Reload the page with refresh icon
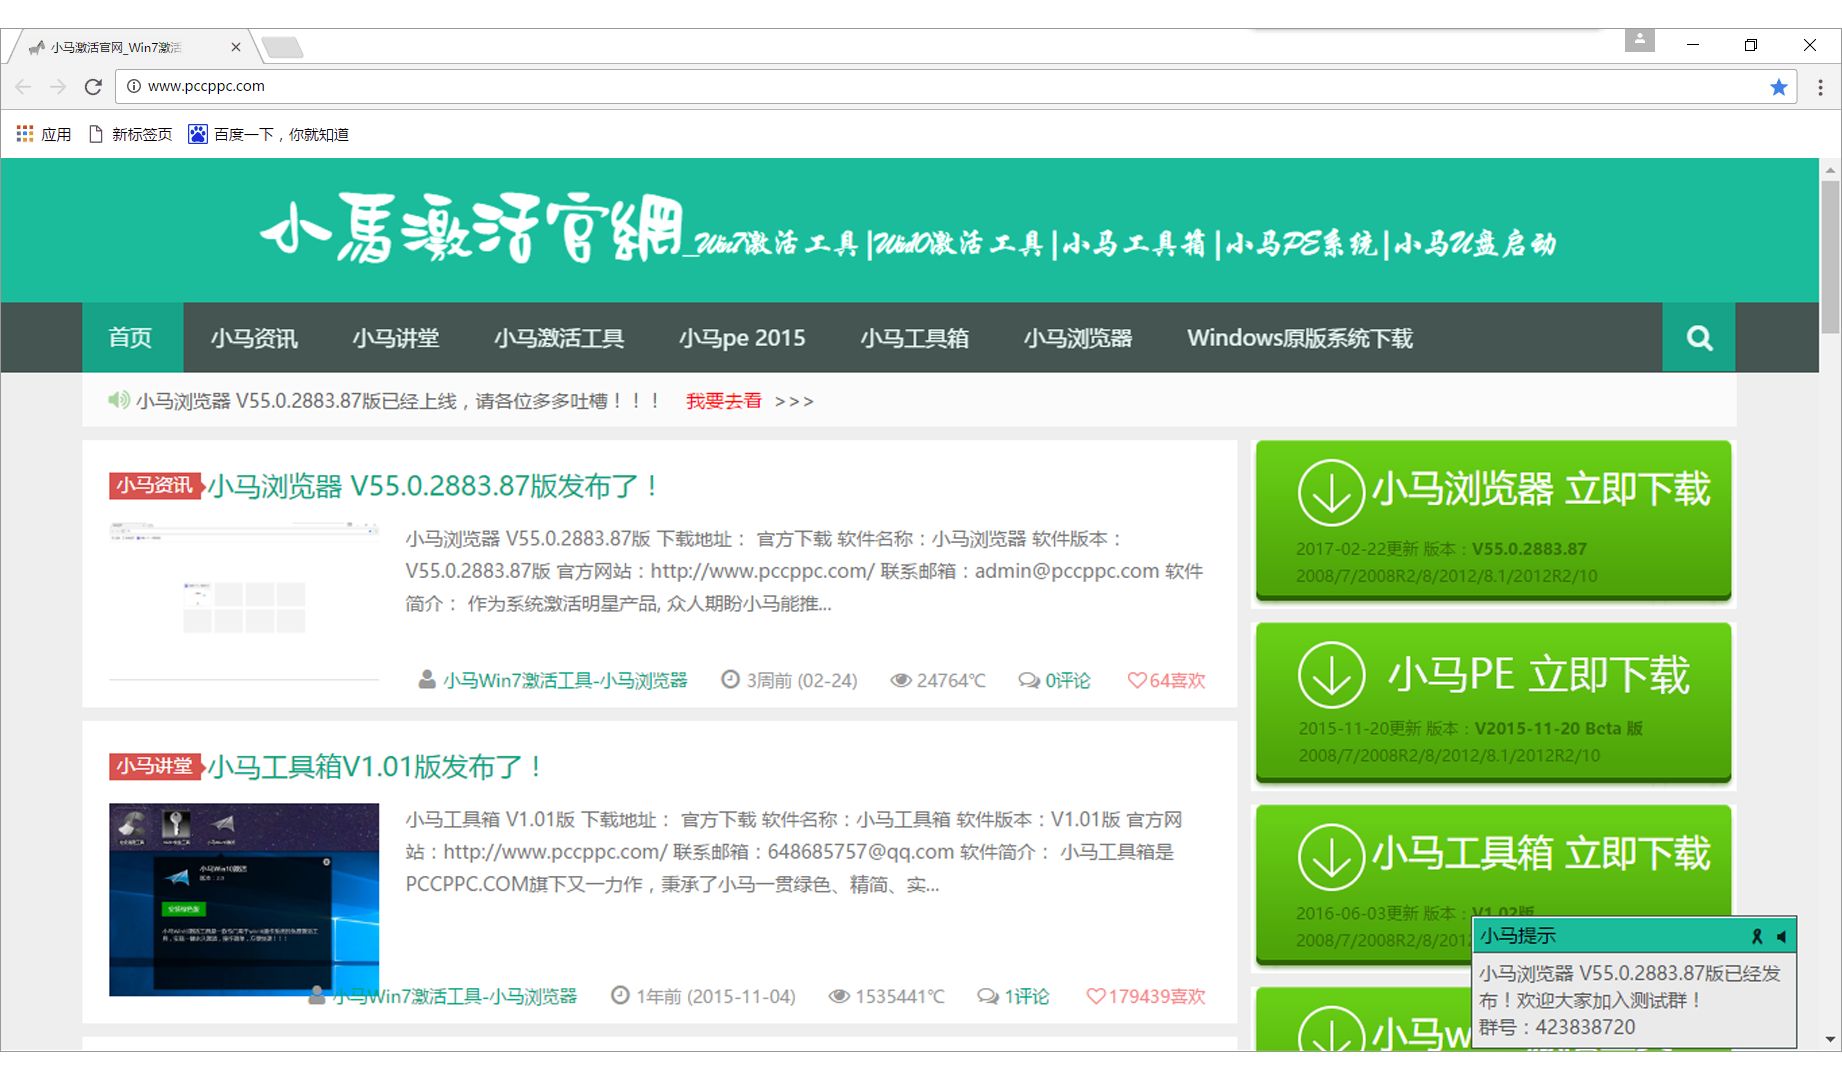This screenshot has height=1080, width=1842. click(x=93, y=87)
